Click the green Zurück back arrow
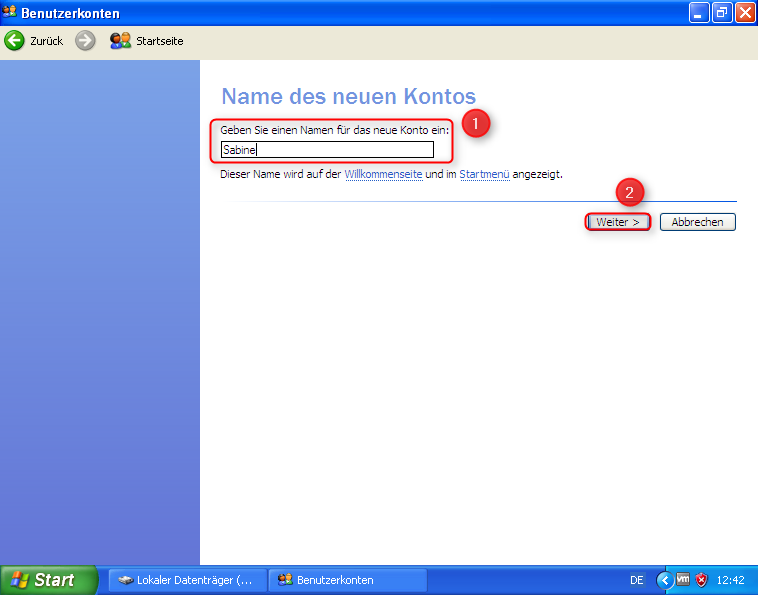The width and height of the screenshot is (758, 595). pos(14,41)
